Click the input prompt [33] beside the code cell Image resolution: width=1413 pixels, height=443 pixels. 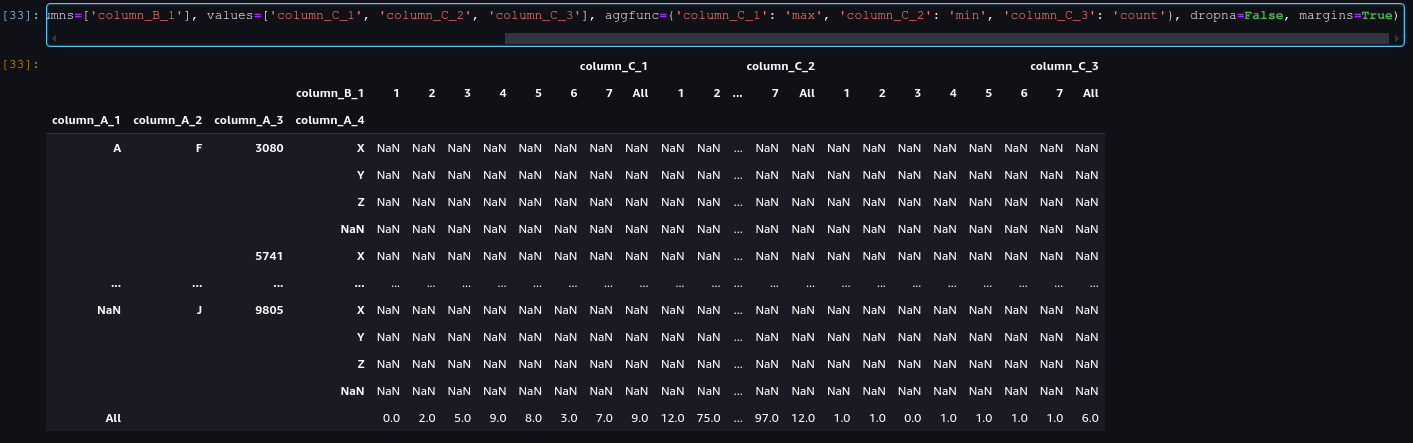(x=19, y=16)
